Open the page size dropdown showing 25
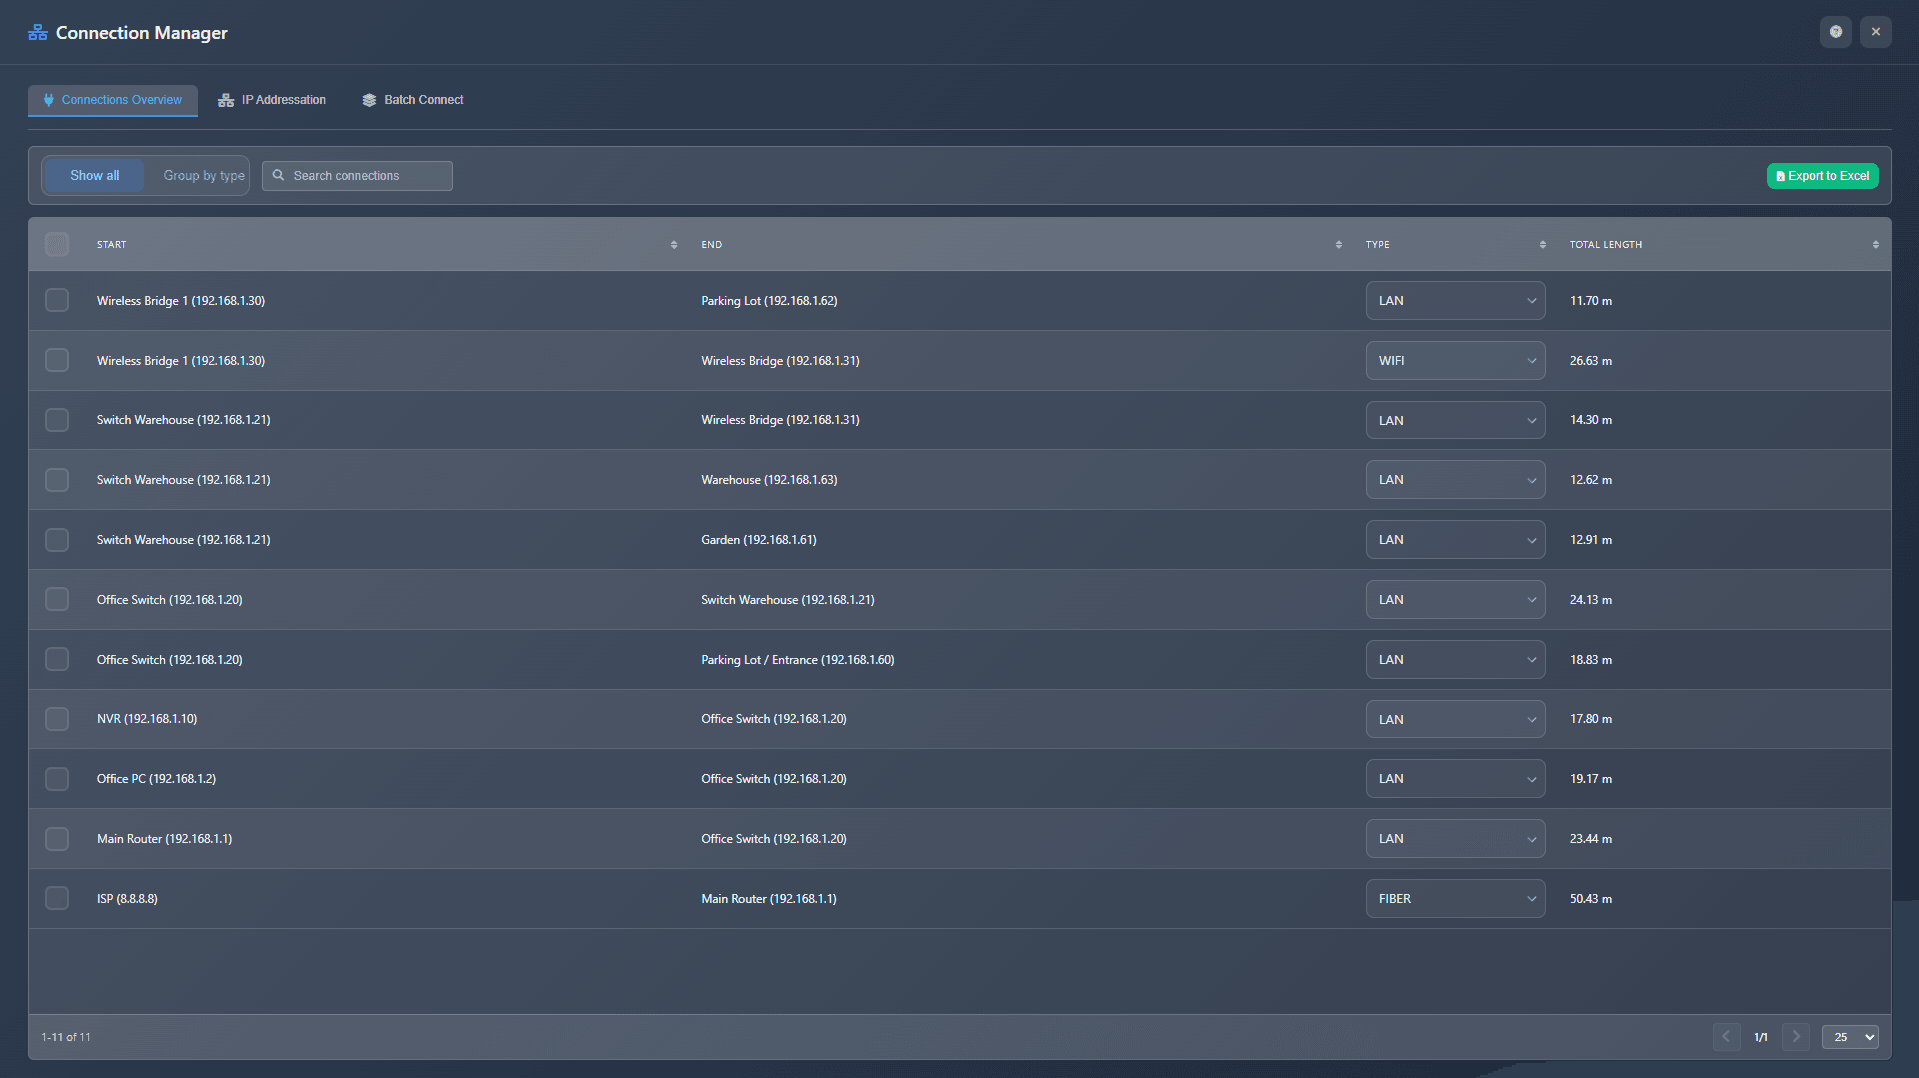This screenshot has width=1919, height=1078. click(x=1849, y=1037)
